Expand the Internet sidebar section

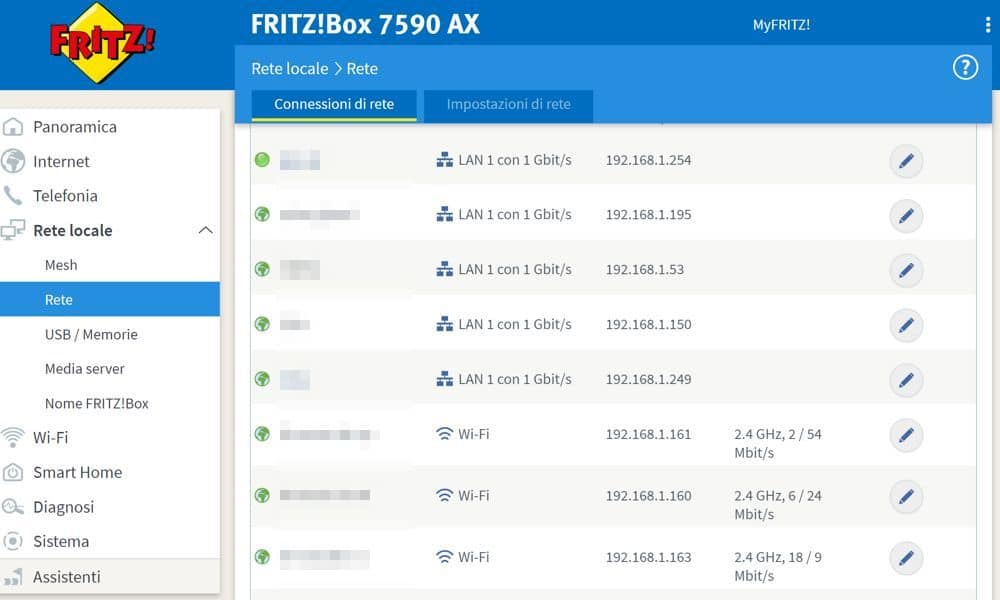pos(60,161)
